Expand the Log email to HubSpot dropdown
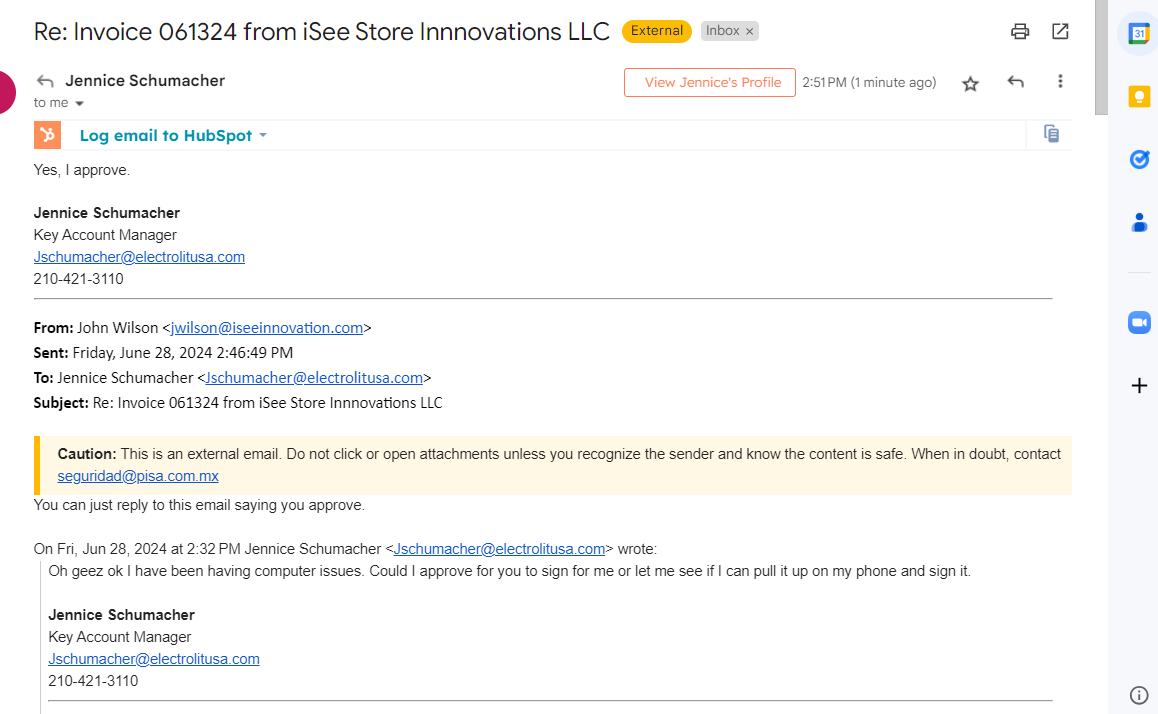The width and height of the screenshot is (1158, 714). [x=263, y=135]
